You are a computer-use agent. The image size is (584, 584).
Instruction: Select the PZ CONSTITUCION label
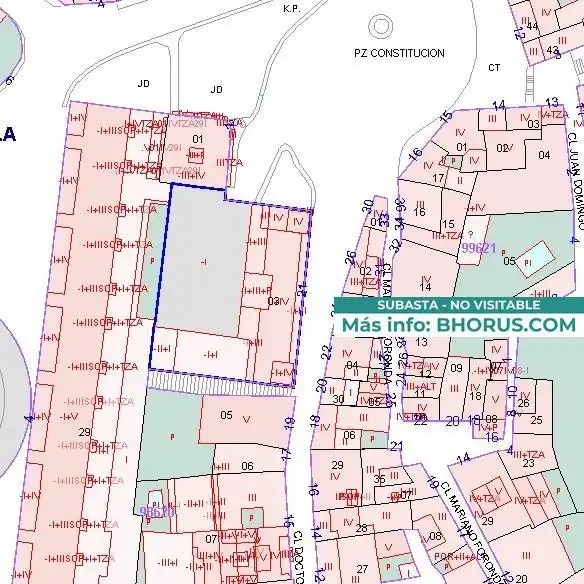(399, 53)
